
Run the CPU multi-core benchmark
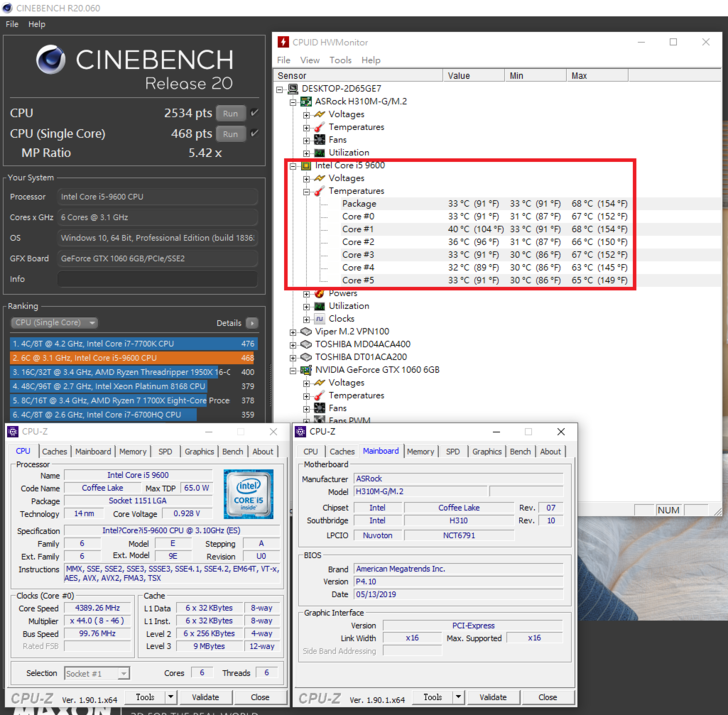tap(230, 114)
